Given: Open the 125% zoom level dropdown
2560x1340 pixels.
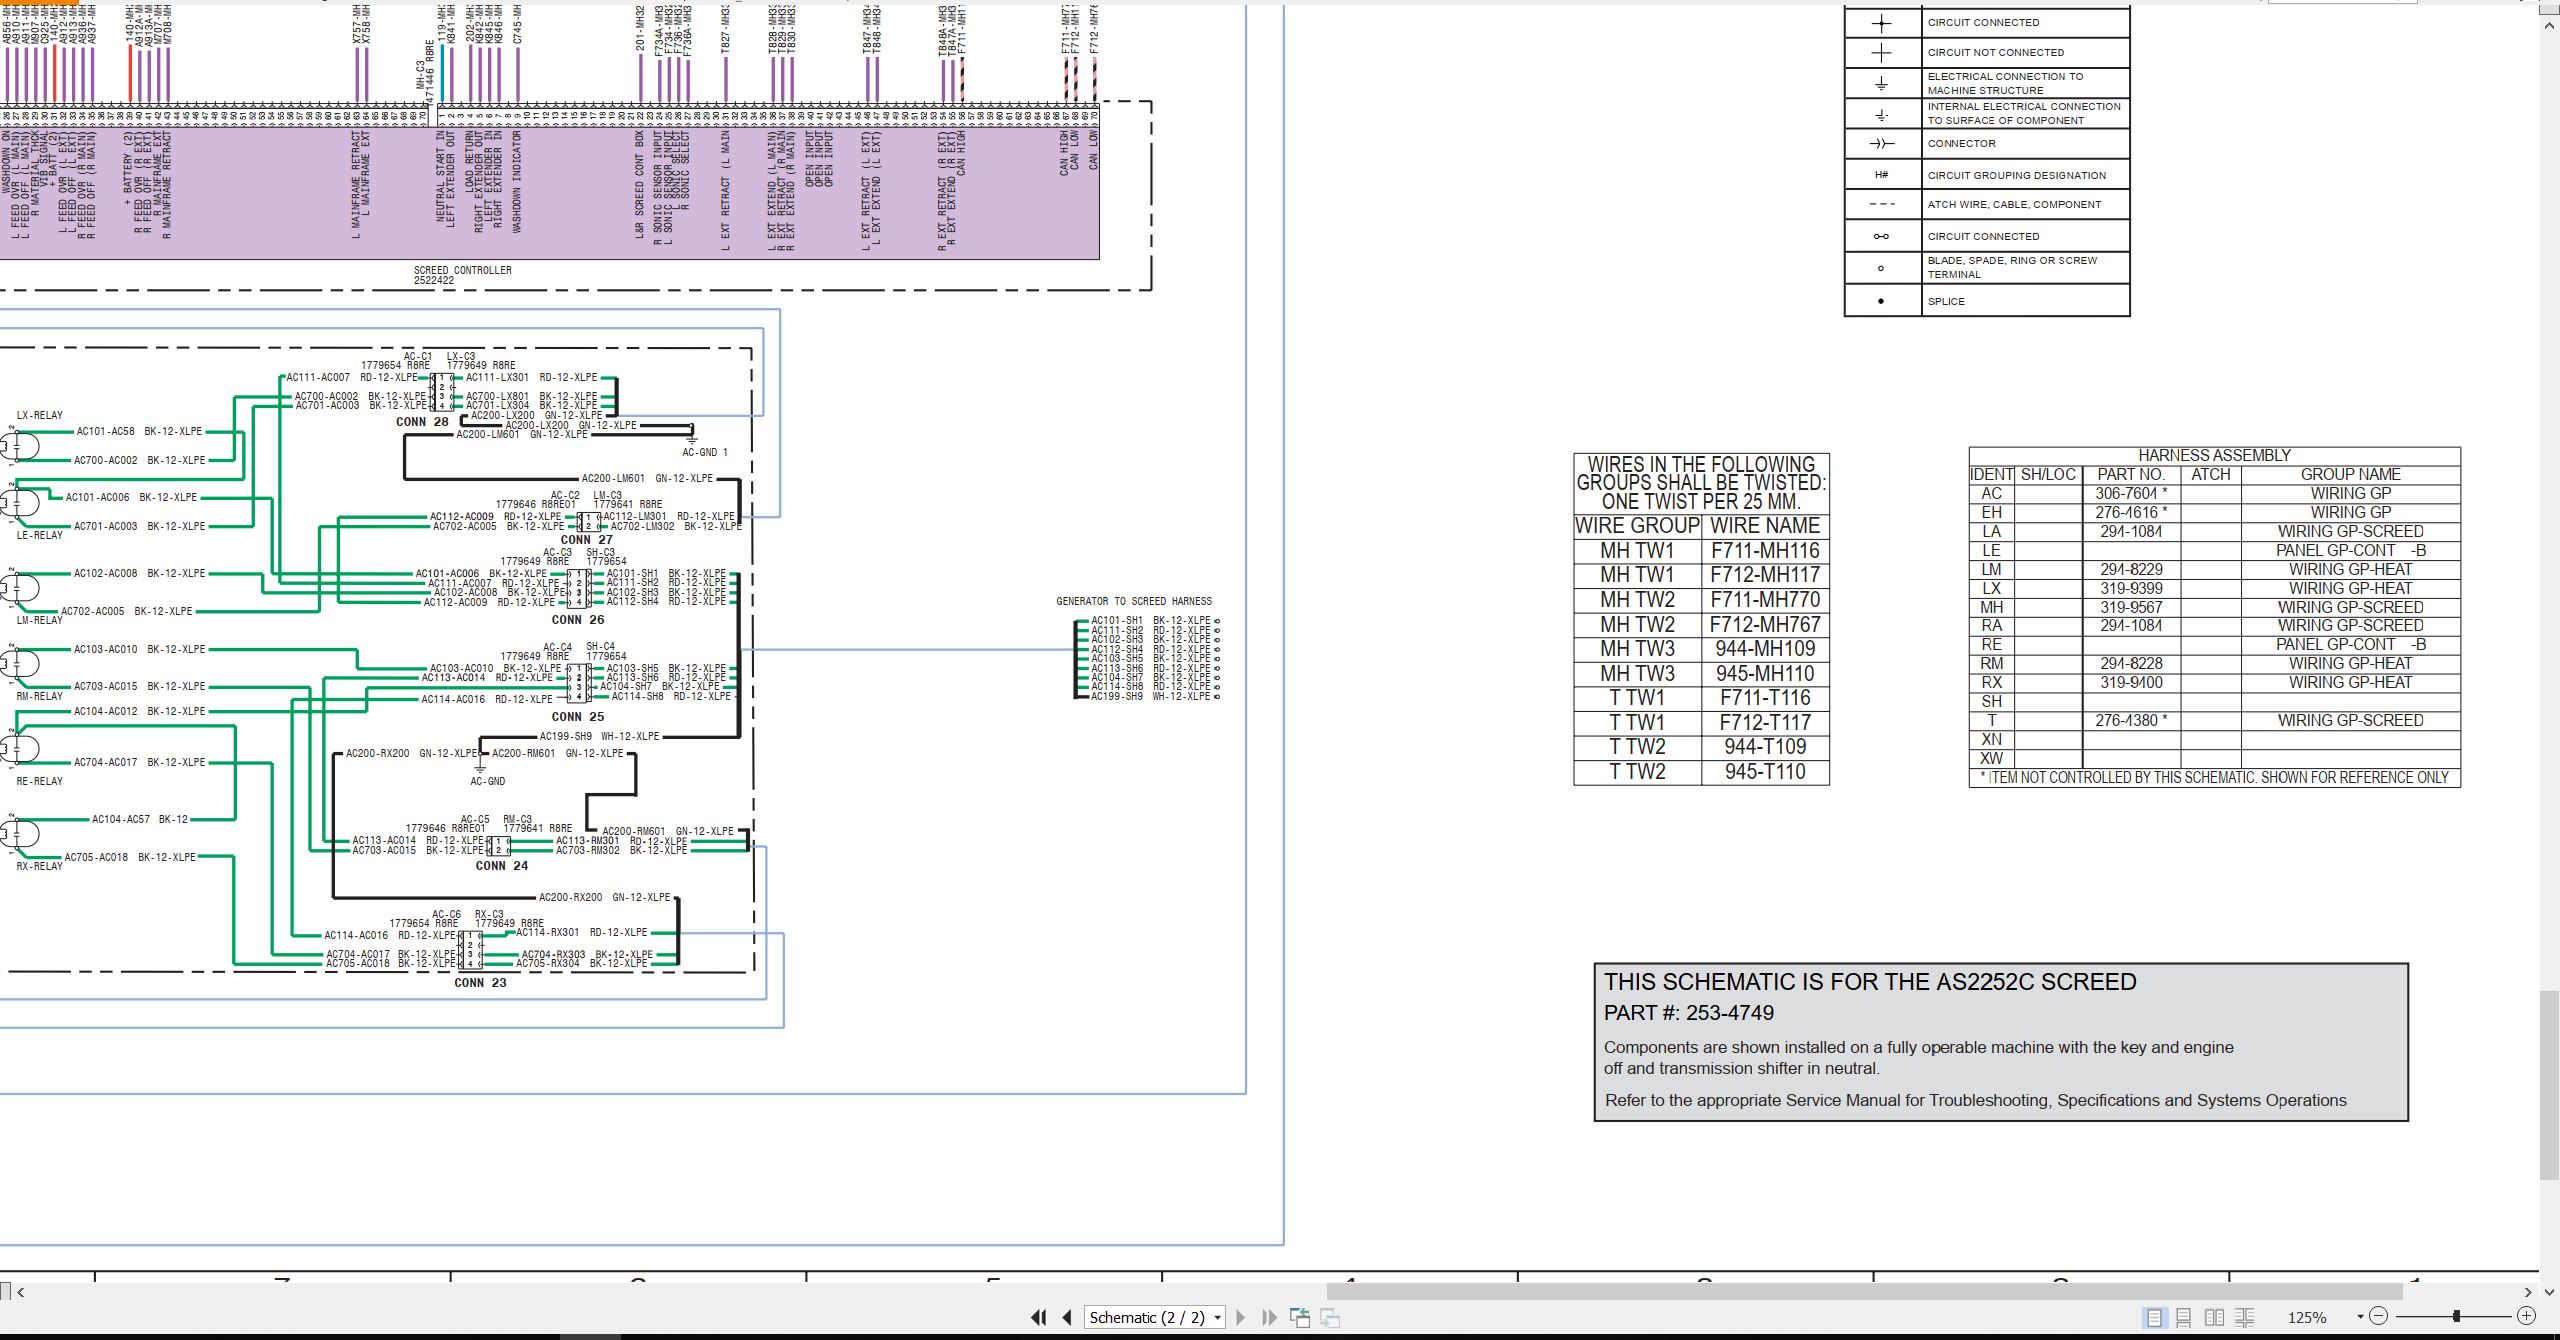Looking at the screenshot, I should (2360, 1317).
